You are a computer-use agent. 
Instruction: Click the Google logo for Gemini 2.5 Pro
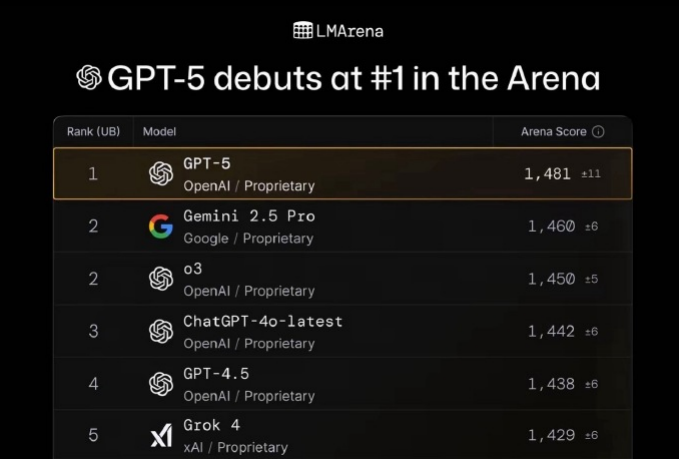tap(161, 226)
